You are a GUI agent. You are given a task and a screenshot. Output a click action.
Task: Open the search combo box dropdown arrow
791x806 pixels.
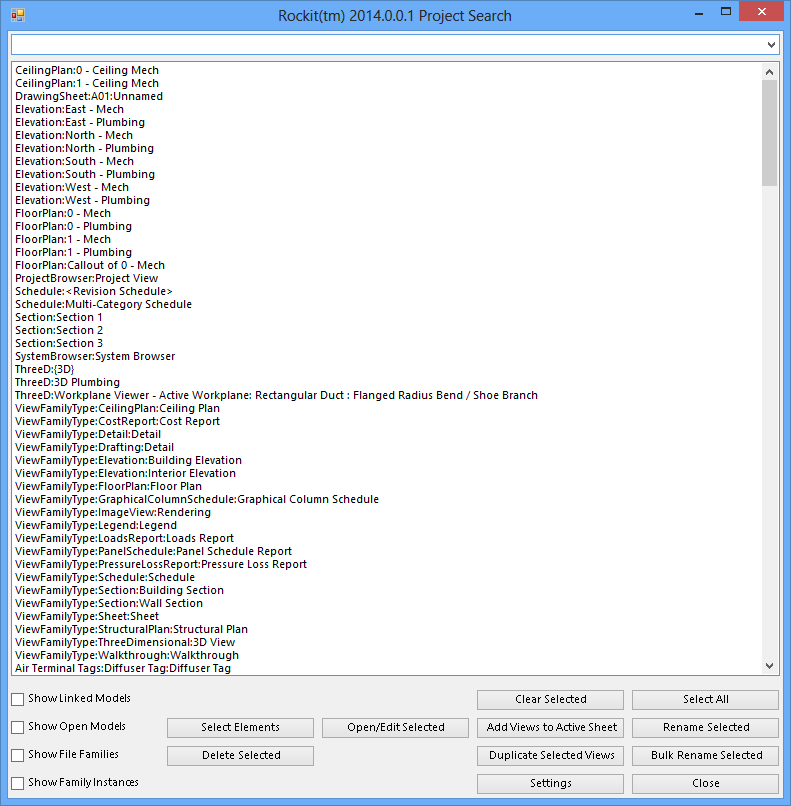click(771, 45)
